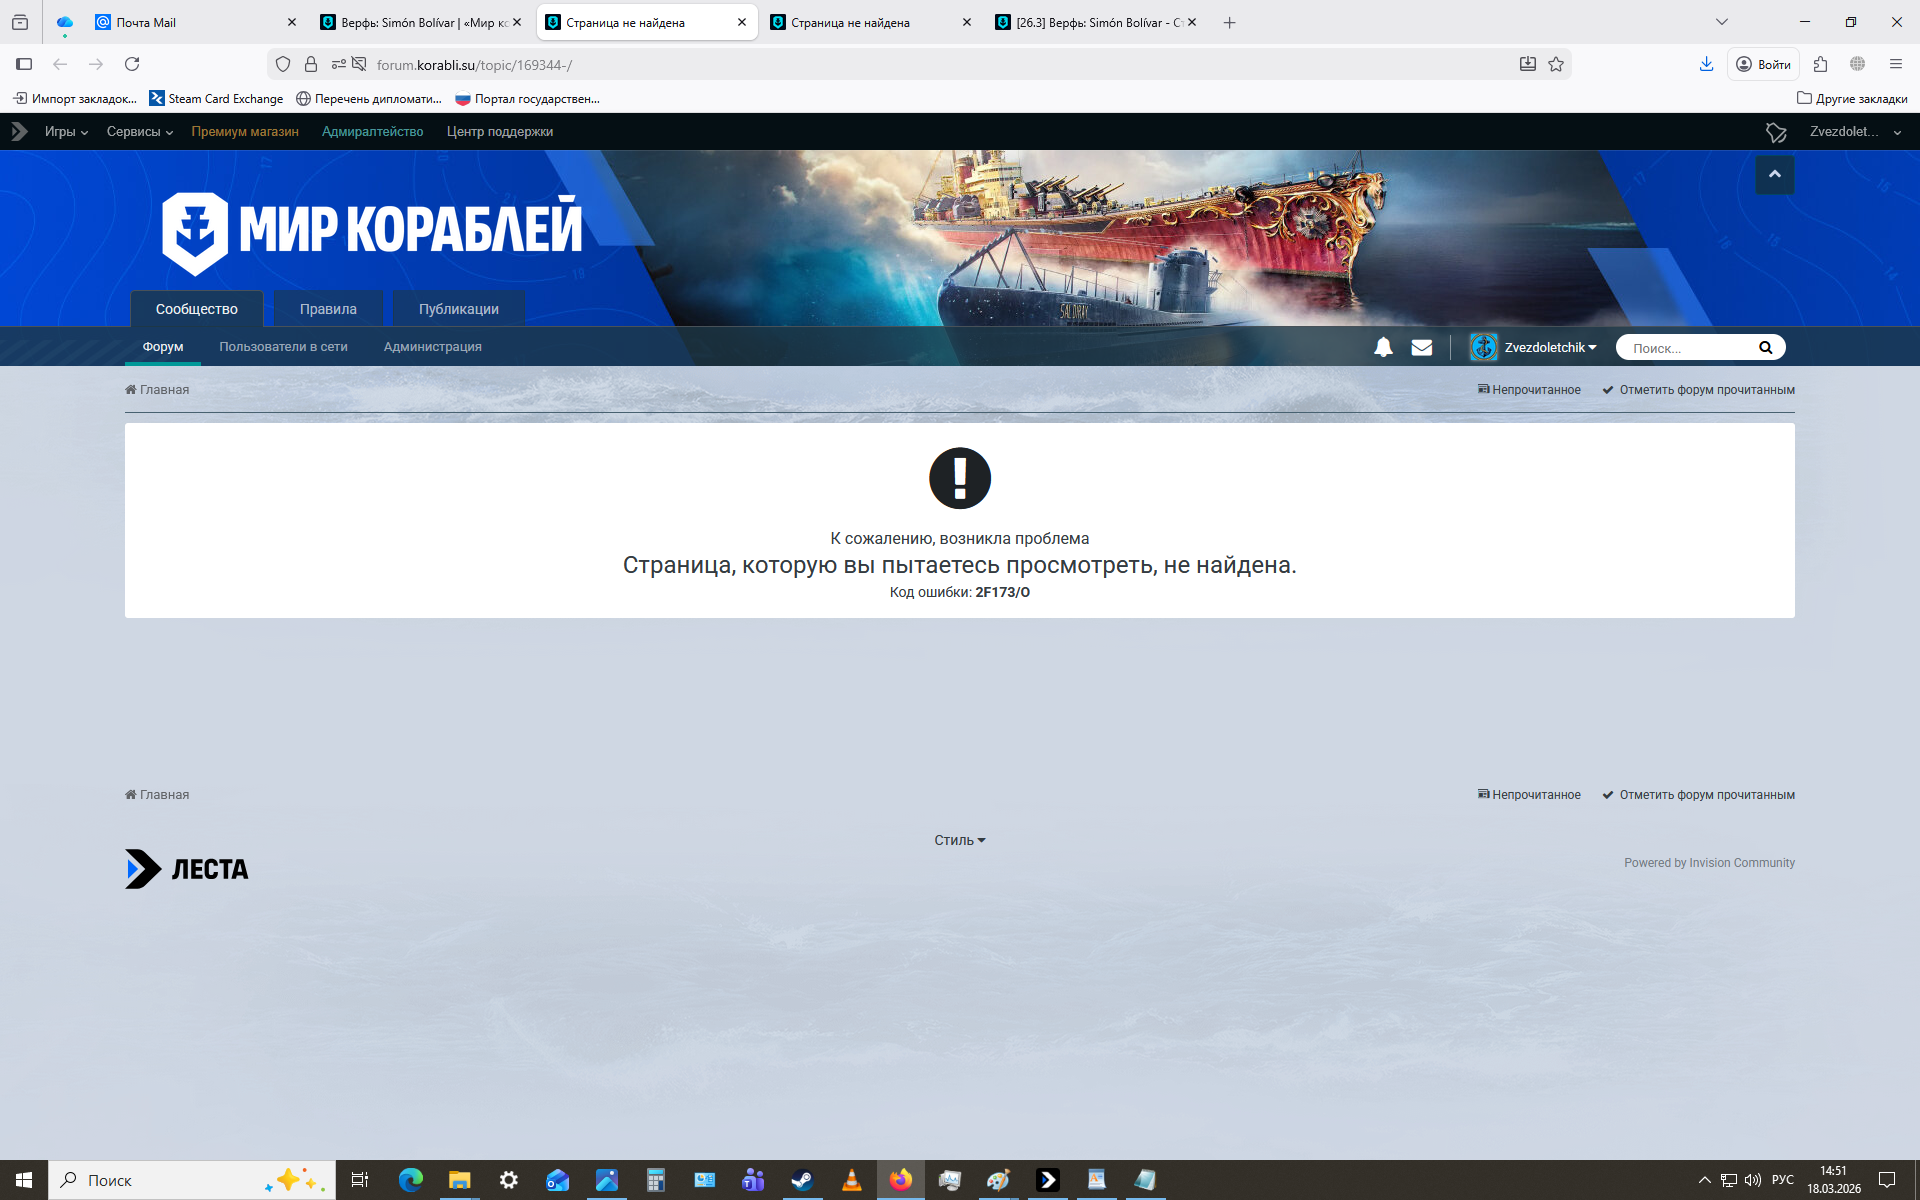Click the tracking protection shield icon
The width and height of the screenshot is (1920, 1200).
click(283, 64)
